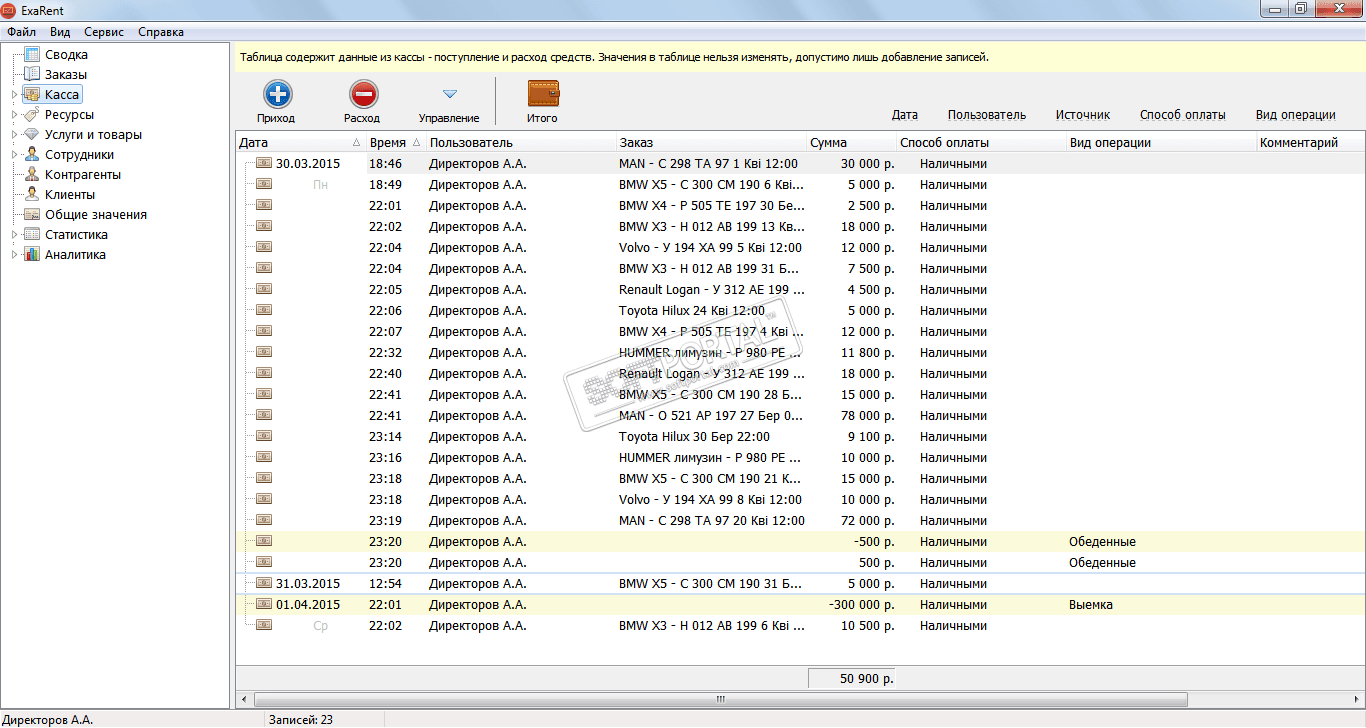The image size is (1366, 728).
Task: Open Сводка from the sidebar
Action: click(x=66, y=55)
